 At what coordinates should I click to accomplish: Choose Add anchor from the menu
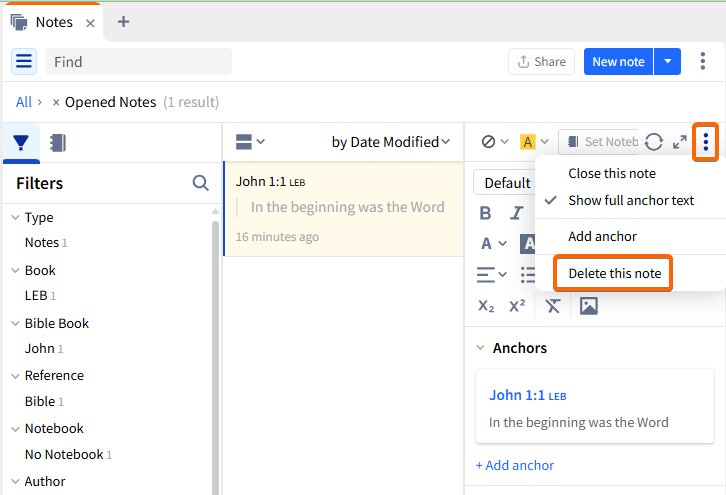(602, 236)
